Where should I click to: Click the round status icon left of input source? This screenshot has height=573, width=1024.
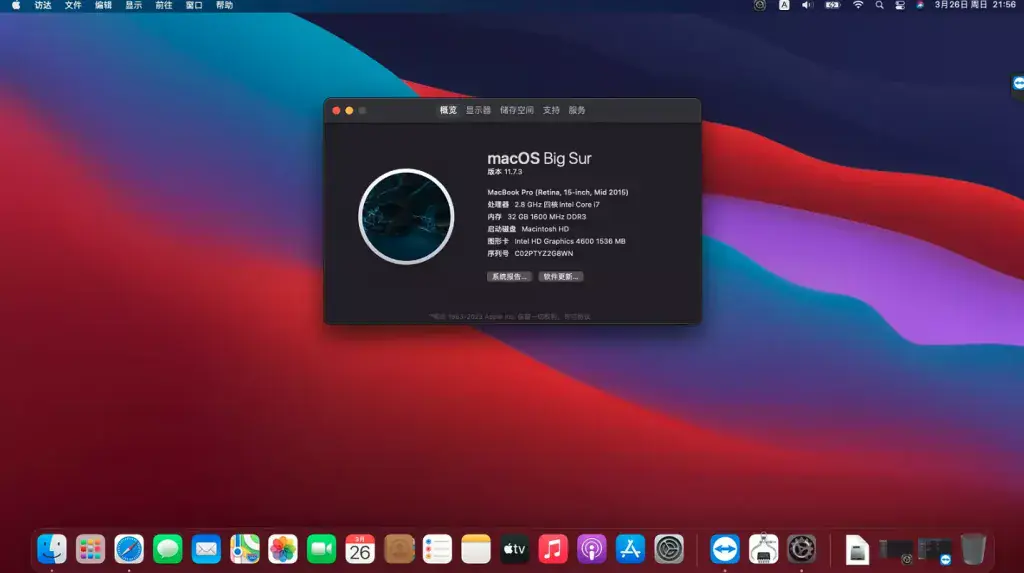760,5
